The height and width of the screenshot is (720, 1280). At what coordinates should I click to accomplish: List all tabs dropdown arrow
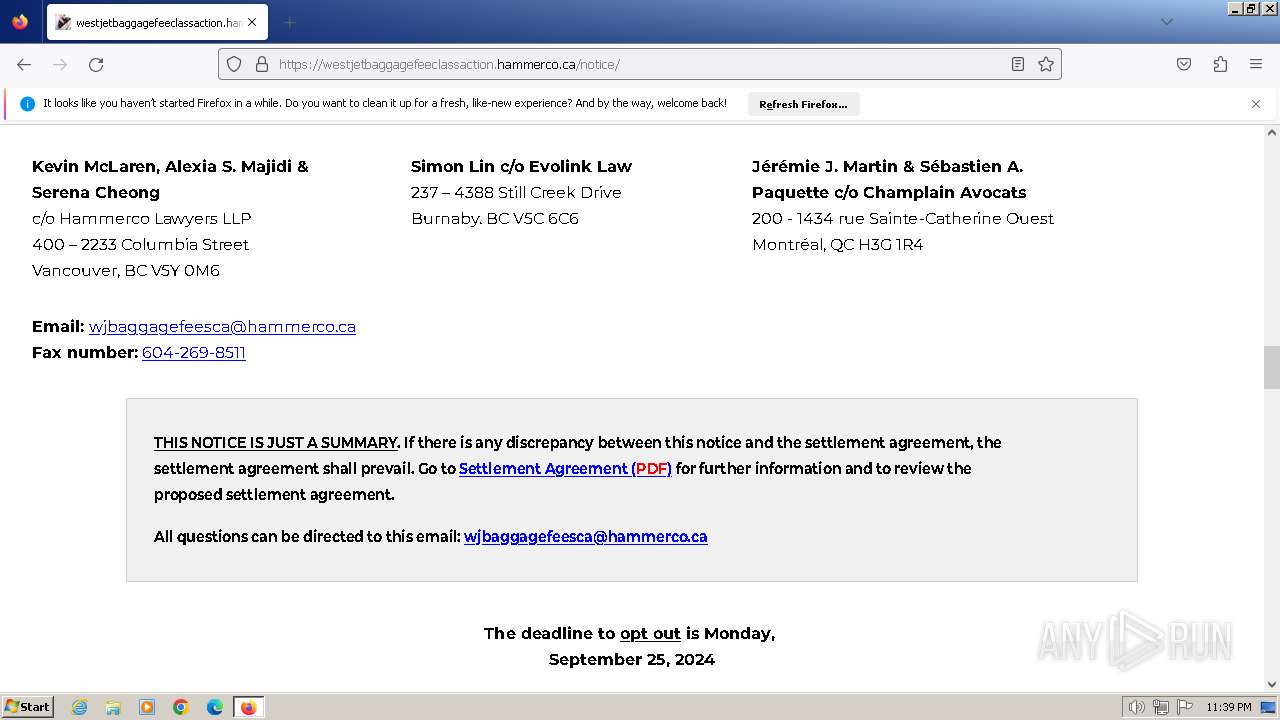point(1166,22)
